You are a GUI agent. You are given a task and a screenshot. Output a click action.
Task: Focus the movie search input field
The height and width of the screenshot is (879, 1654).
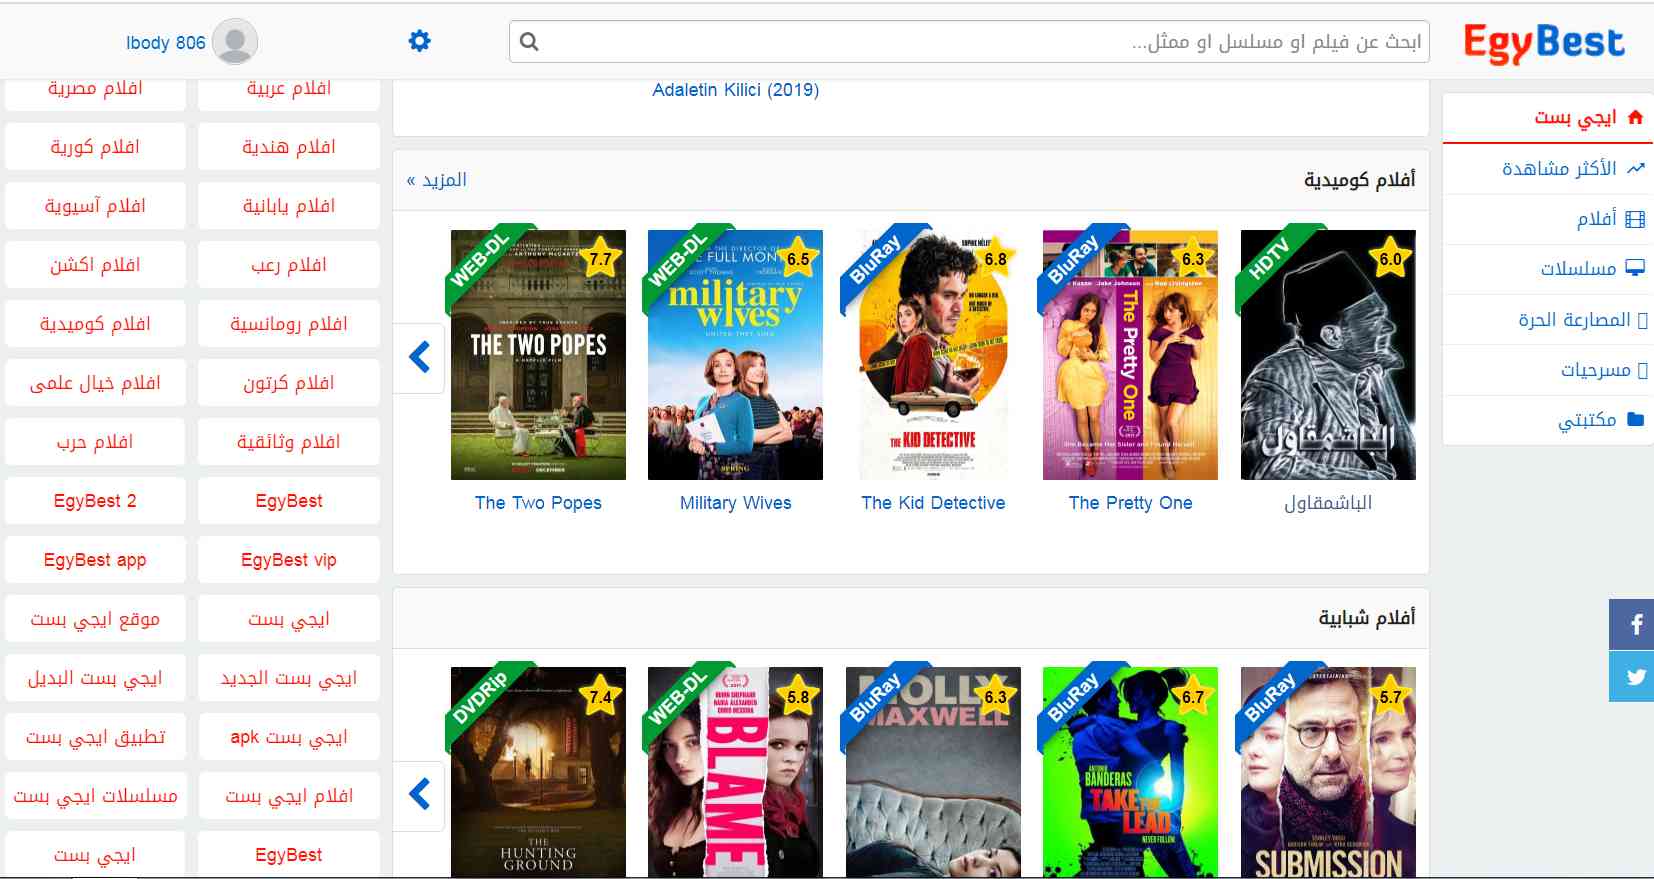969,42
